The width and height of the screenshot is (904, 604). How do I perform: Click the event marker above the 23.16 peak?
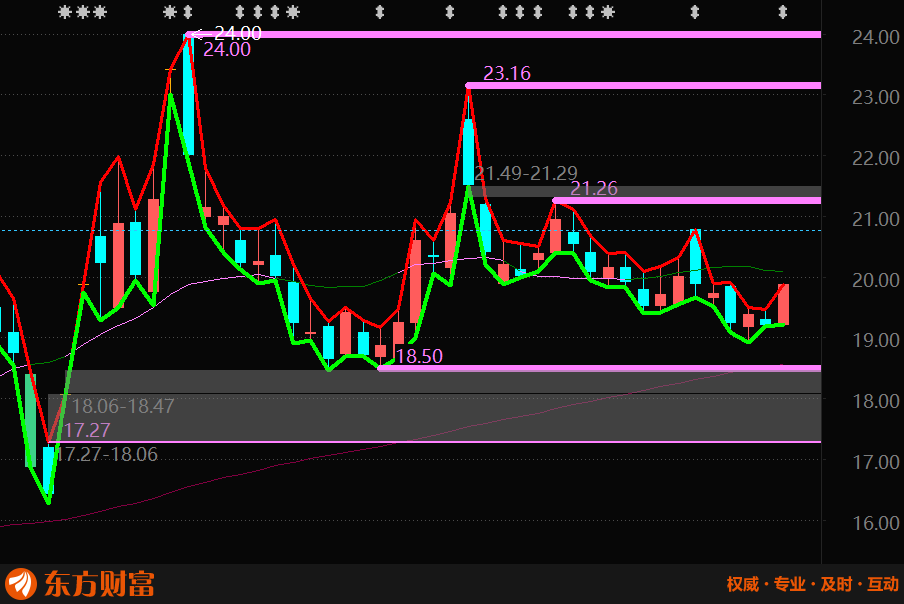(x=450, y=12)
